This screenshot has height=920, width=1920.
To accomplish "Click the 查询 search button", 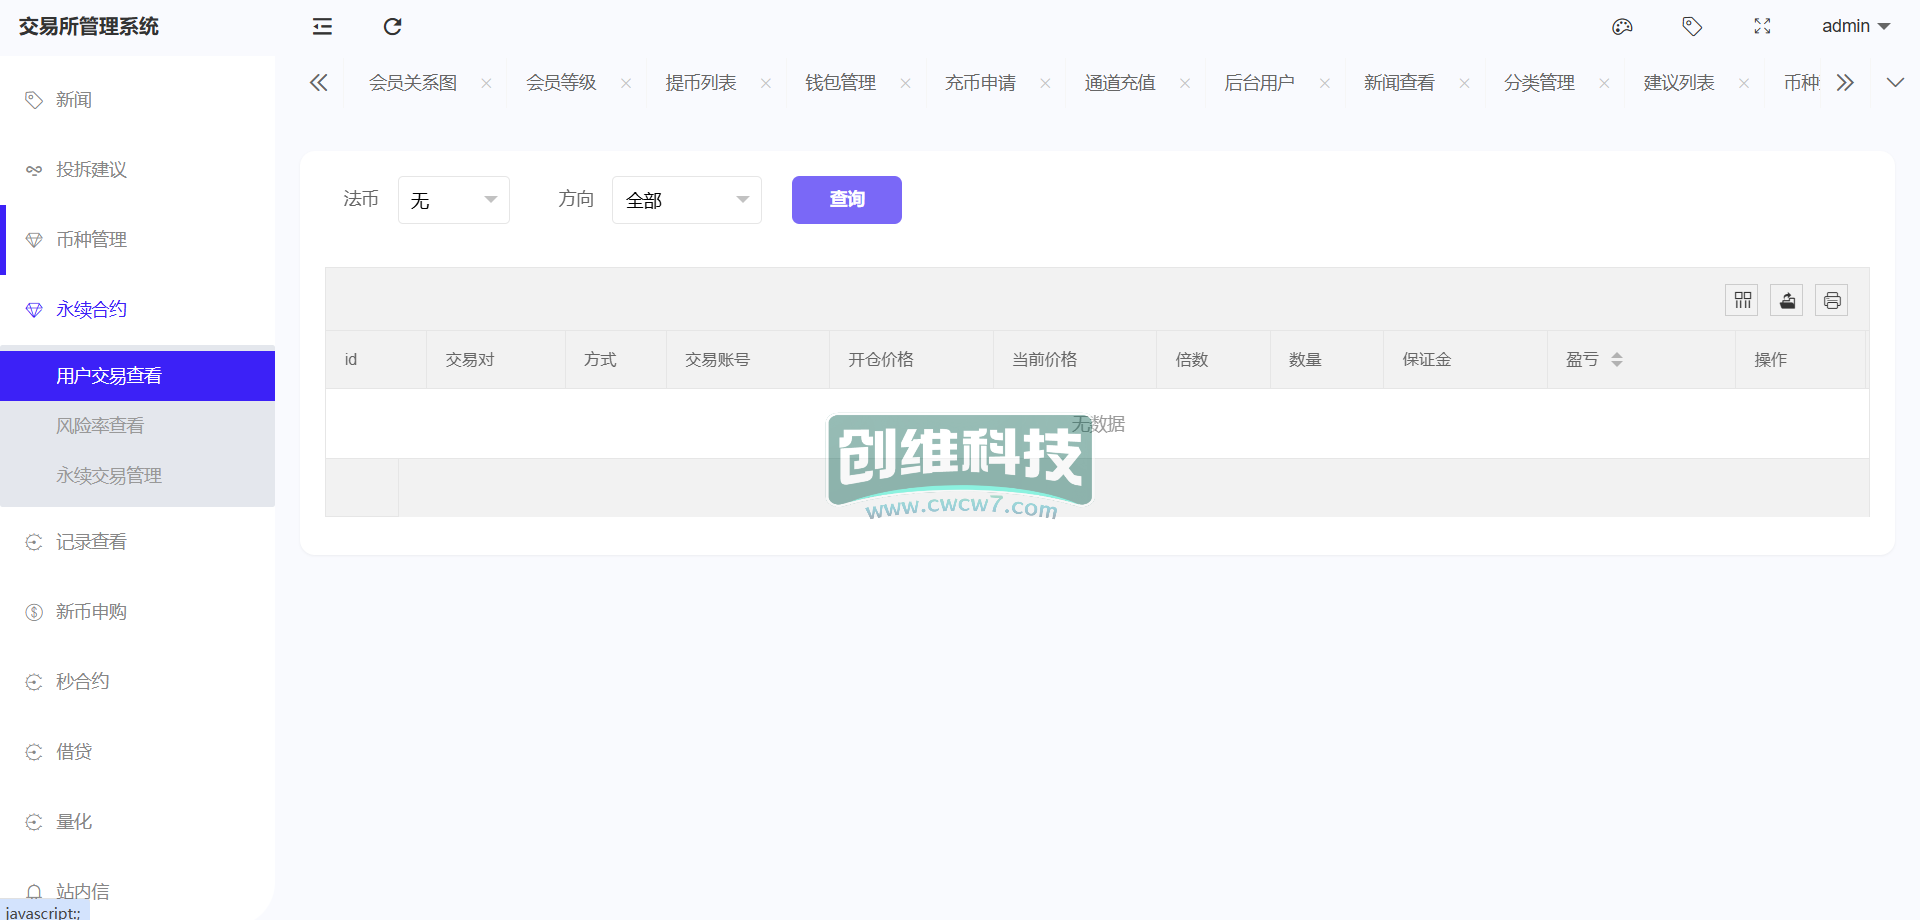I will [846, 200].
